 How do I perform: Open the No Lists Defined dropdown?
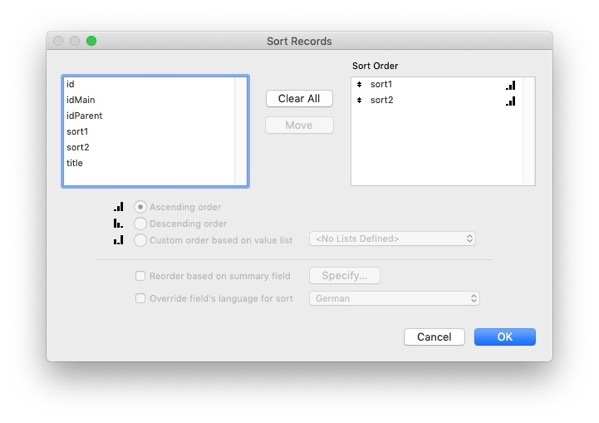click(392, 239)
